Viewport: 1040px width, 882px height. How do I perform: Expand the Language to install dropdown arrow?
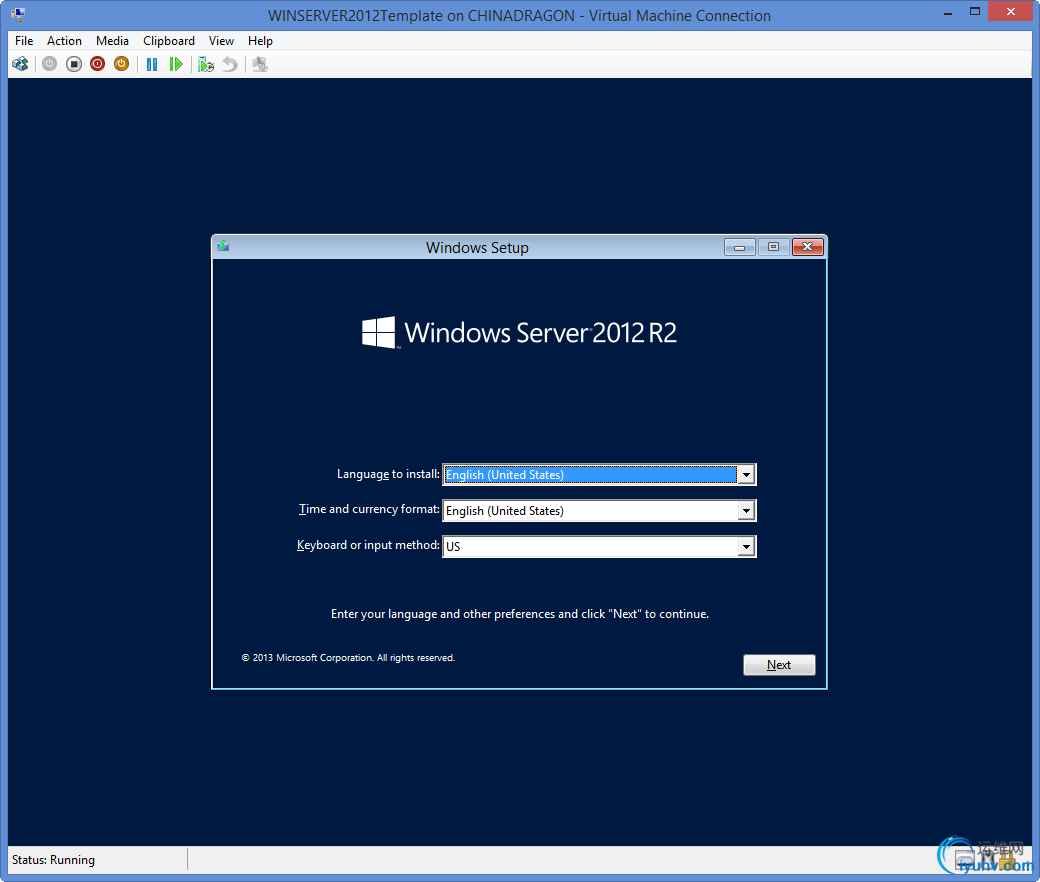[x=746, y=475]
